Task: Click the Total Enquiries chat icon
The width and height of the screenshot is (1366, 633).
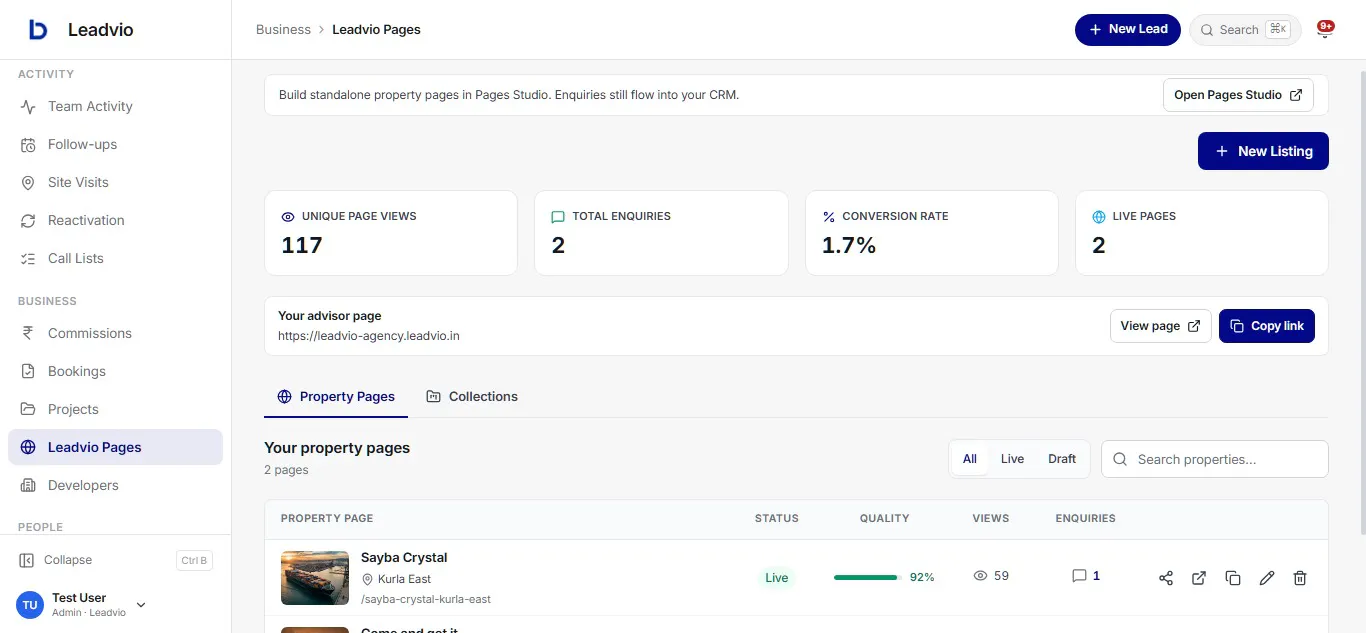Action: tap(558, 216)
